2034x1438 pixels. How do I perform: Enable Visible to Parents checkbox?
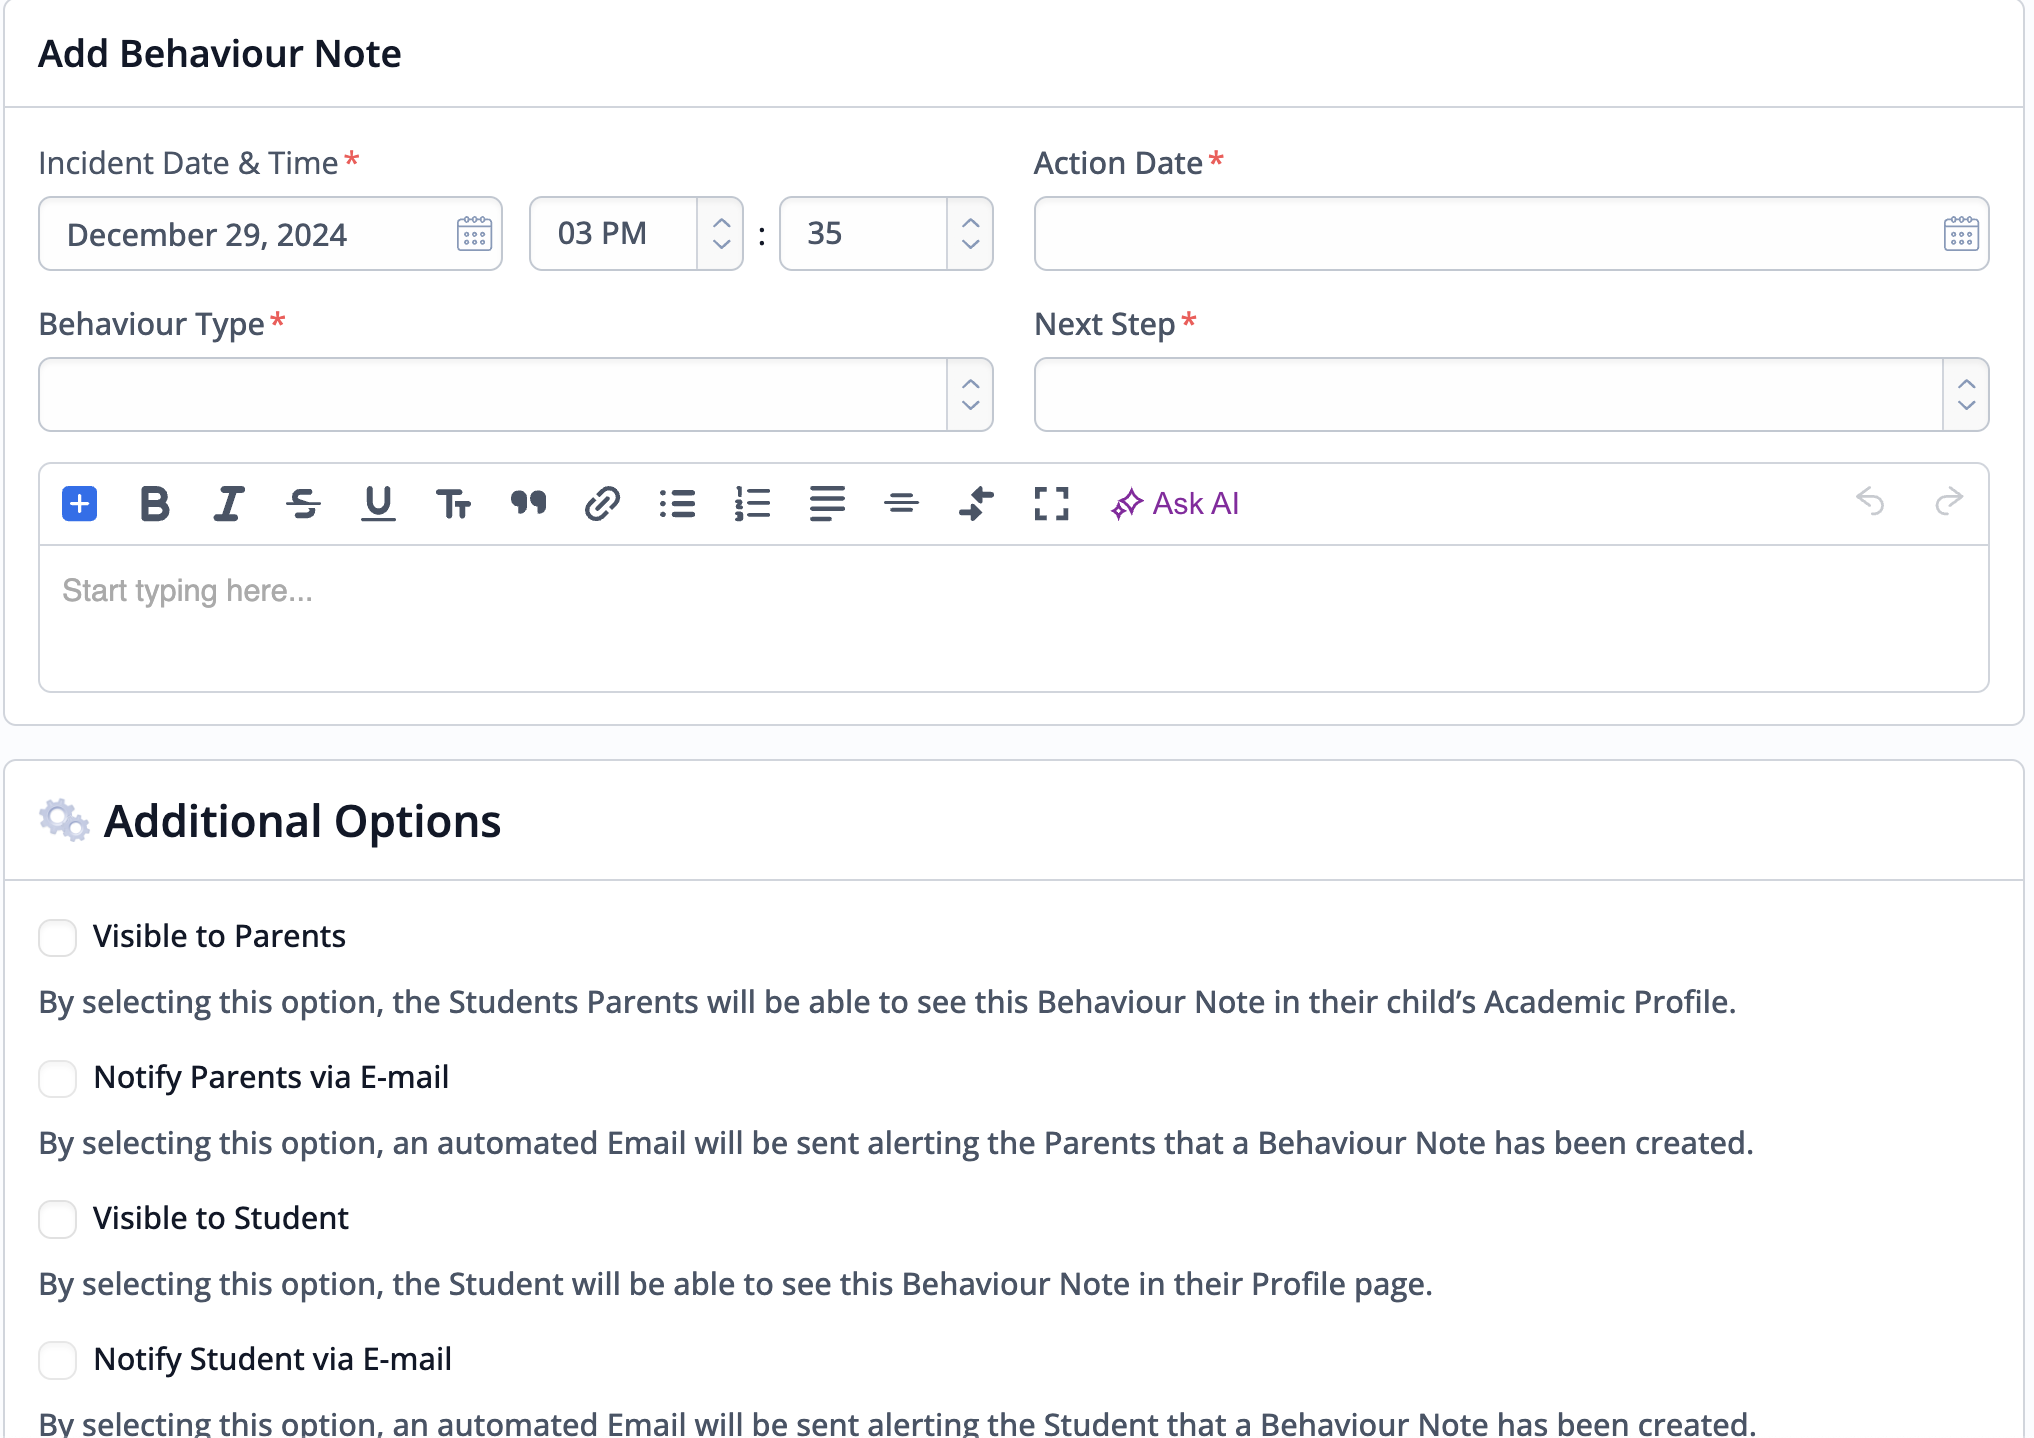(58, 938)
